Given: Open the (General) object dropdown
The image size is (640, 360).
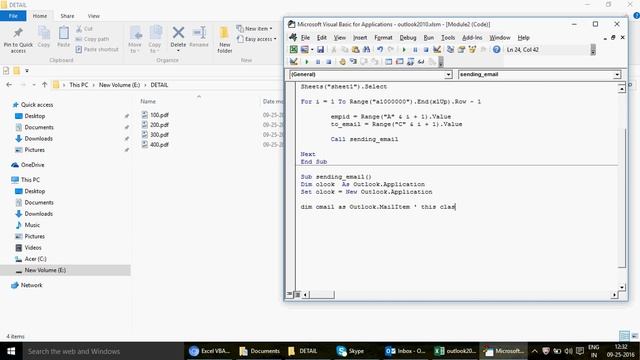Looking at the screenshot, I should coord(448,75).
